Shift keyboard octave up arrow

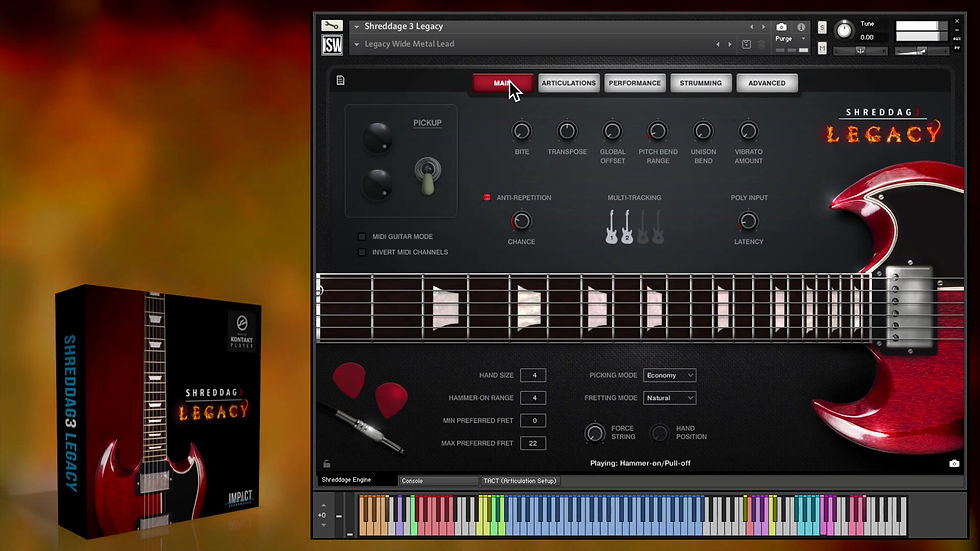323,505
